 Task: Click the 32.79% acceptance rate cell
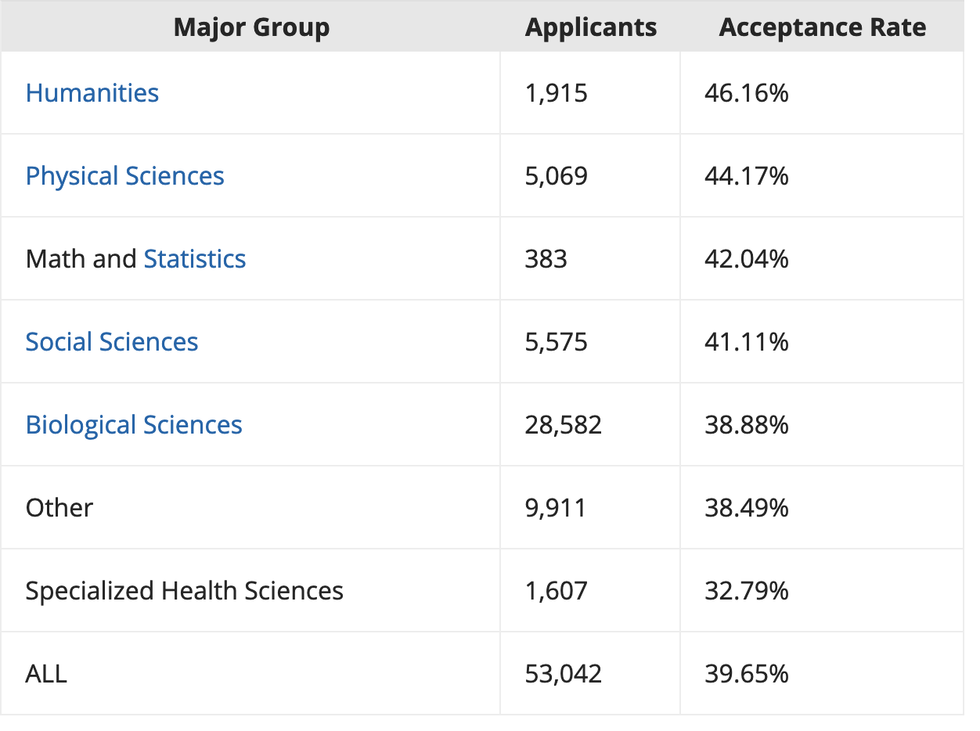(746, 591)
